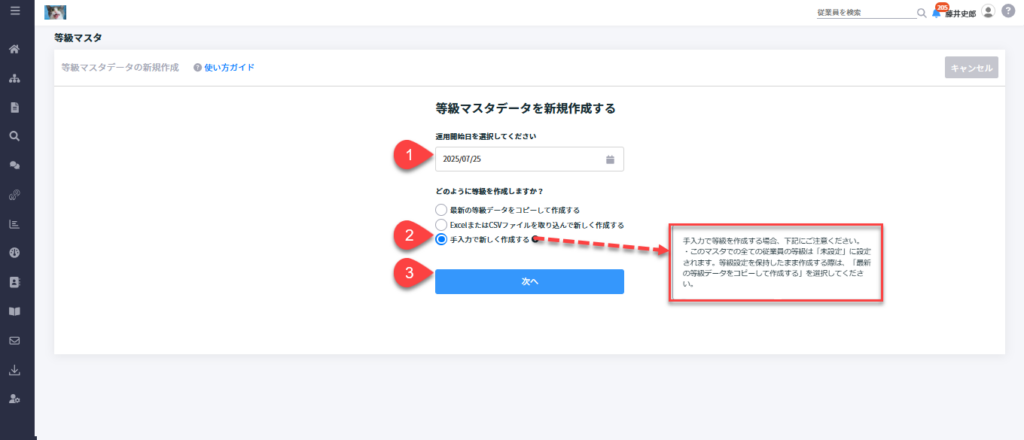The image size is (1024, 440).
Task: Open the document sidebar icon
Action: (x=15, y=108)
